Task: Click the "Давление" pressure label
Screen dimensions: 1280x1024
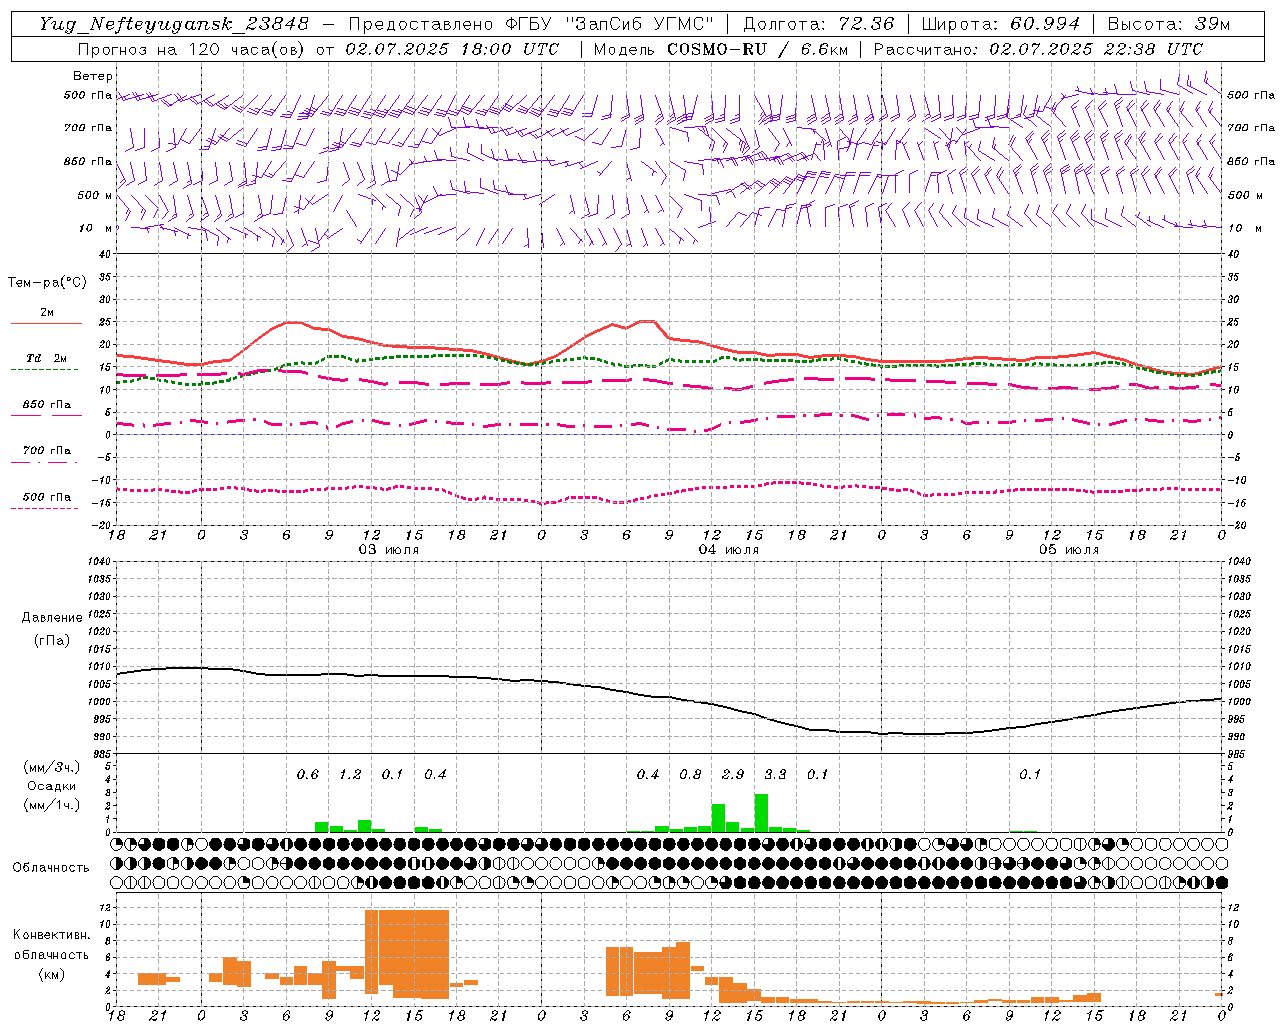Action: point(52,618)
